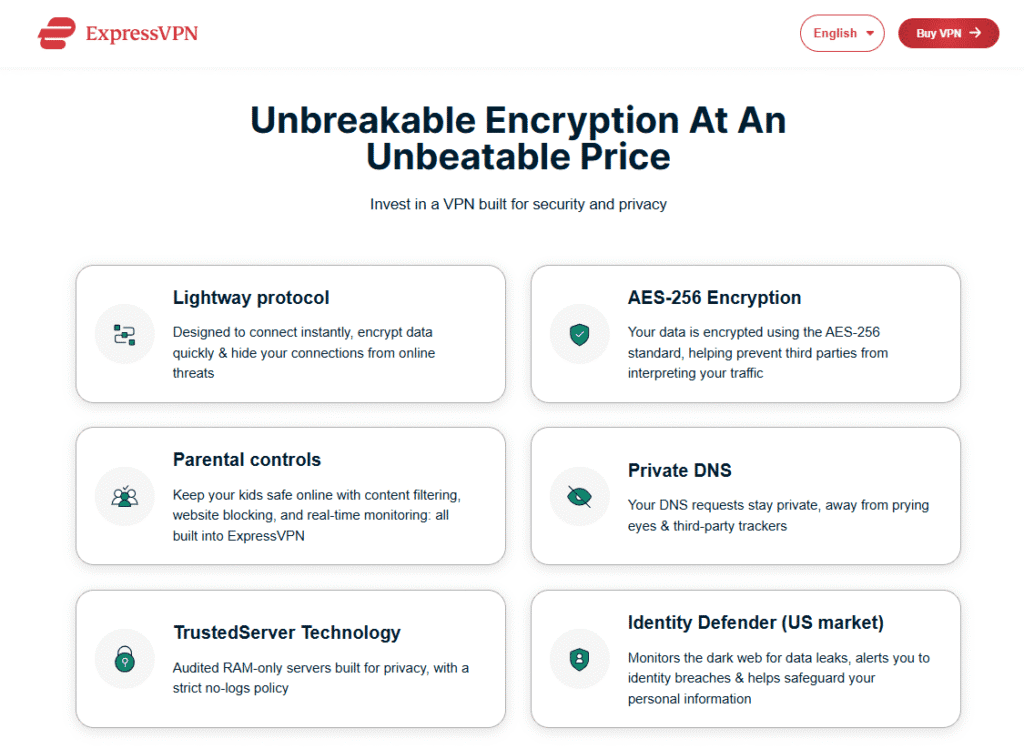Open the Parental controls card
The height and width of the screenshot is (749, 1024).
pos(290,496)
